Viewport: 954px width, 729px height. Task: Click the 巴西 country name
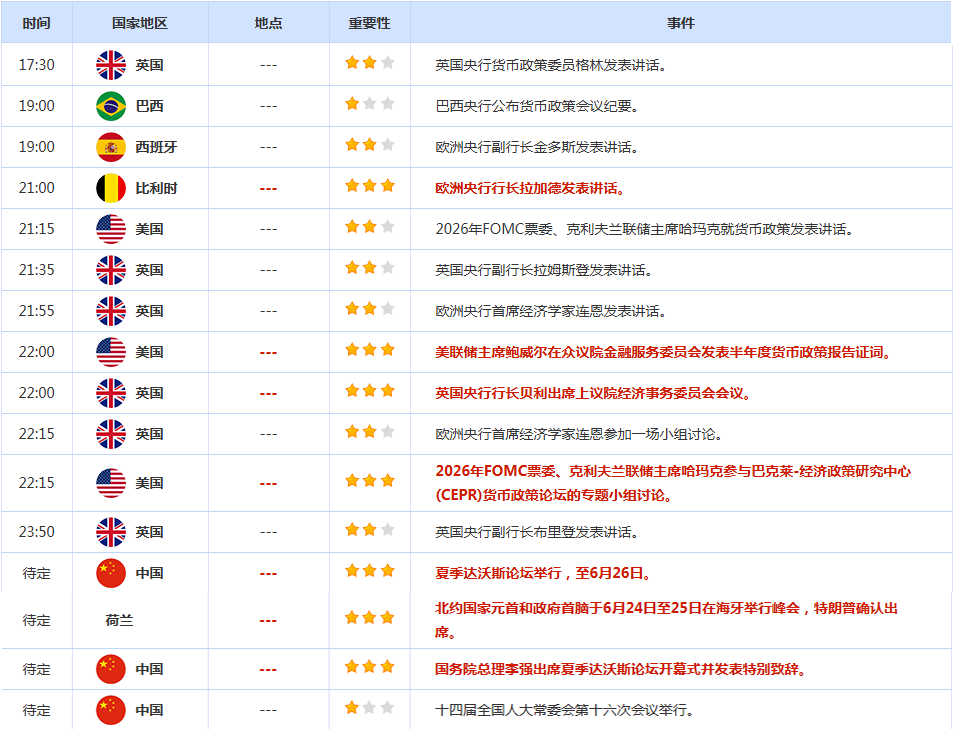tap(149, 106)
